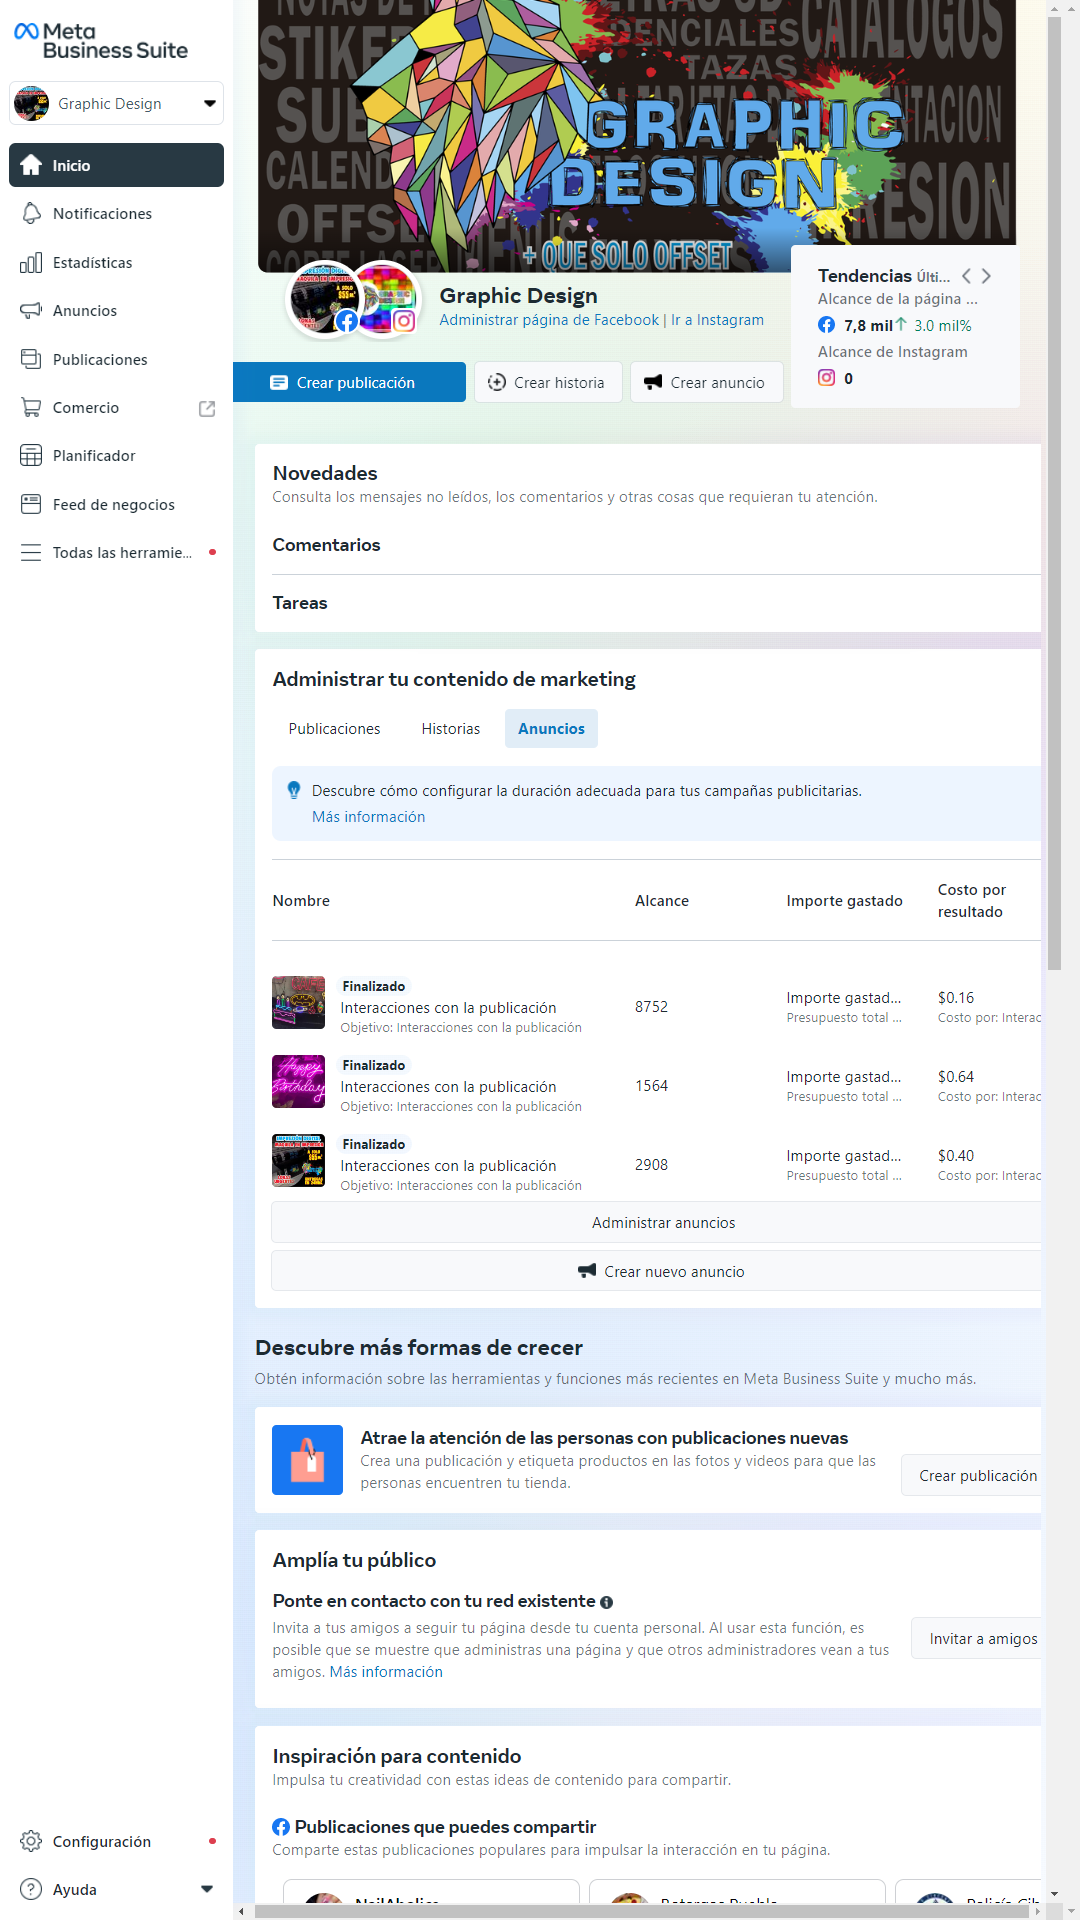Show previous Tendencias with left chevron
This screenshot has width=1080, height=1920.
[966, 276]
